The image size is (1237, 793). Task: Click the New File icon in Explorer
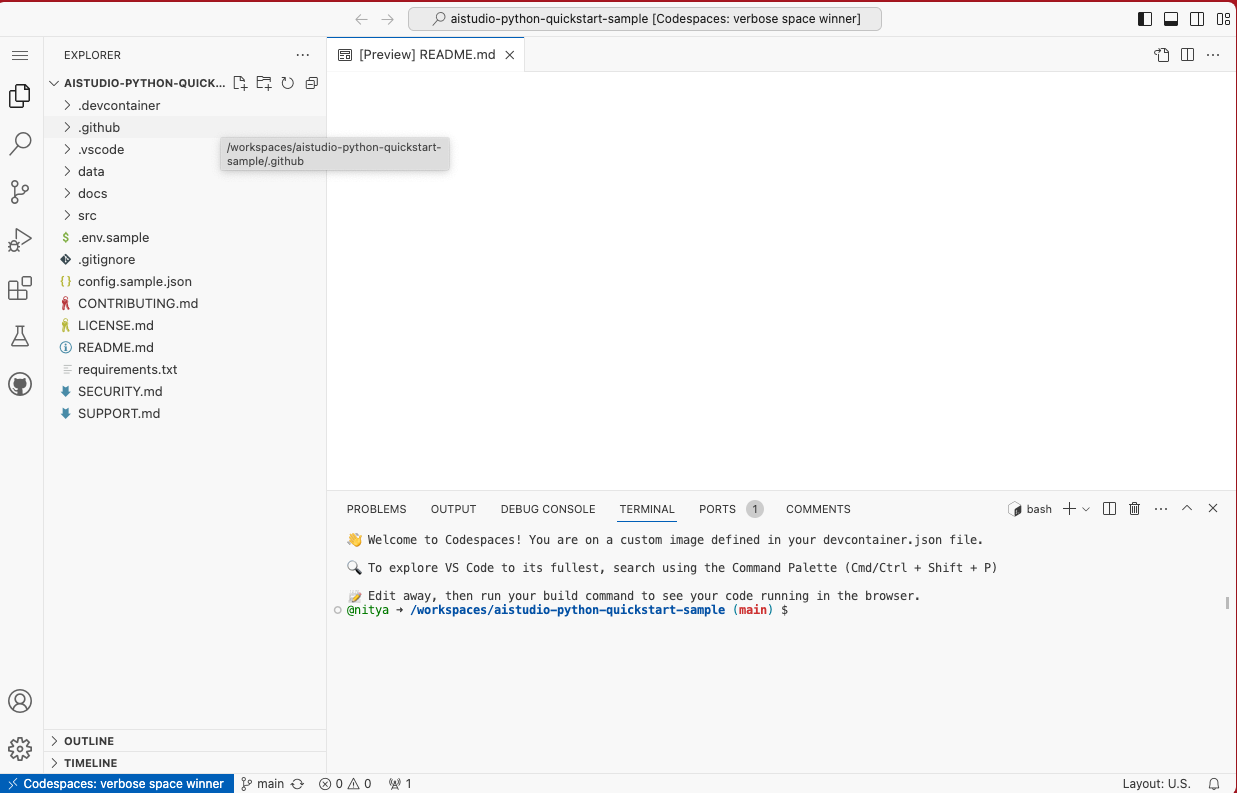click(x=240, y=83)
